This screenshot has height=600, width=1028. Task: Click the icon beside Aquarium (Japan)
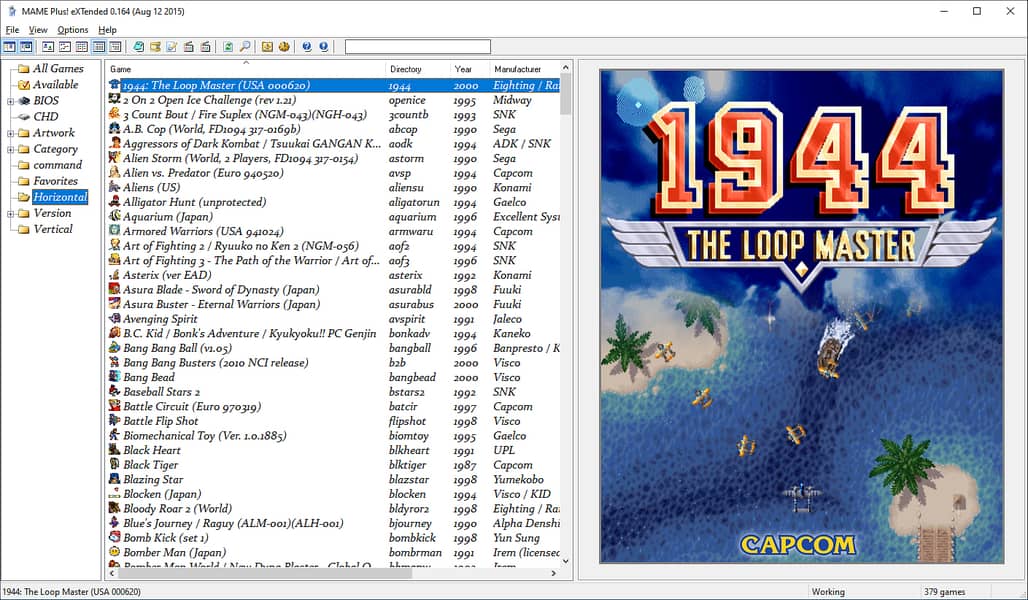115,216
